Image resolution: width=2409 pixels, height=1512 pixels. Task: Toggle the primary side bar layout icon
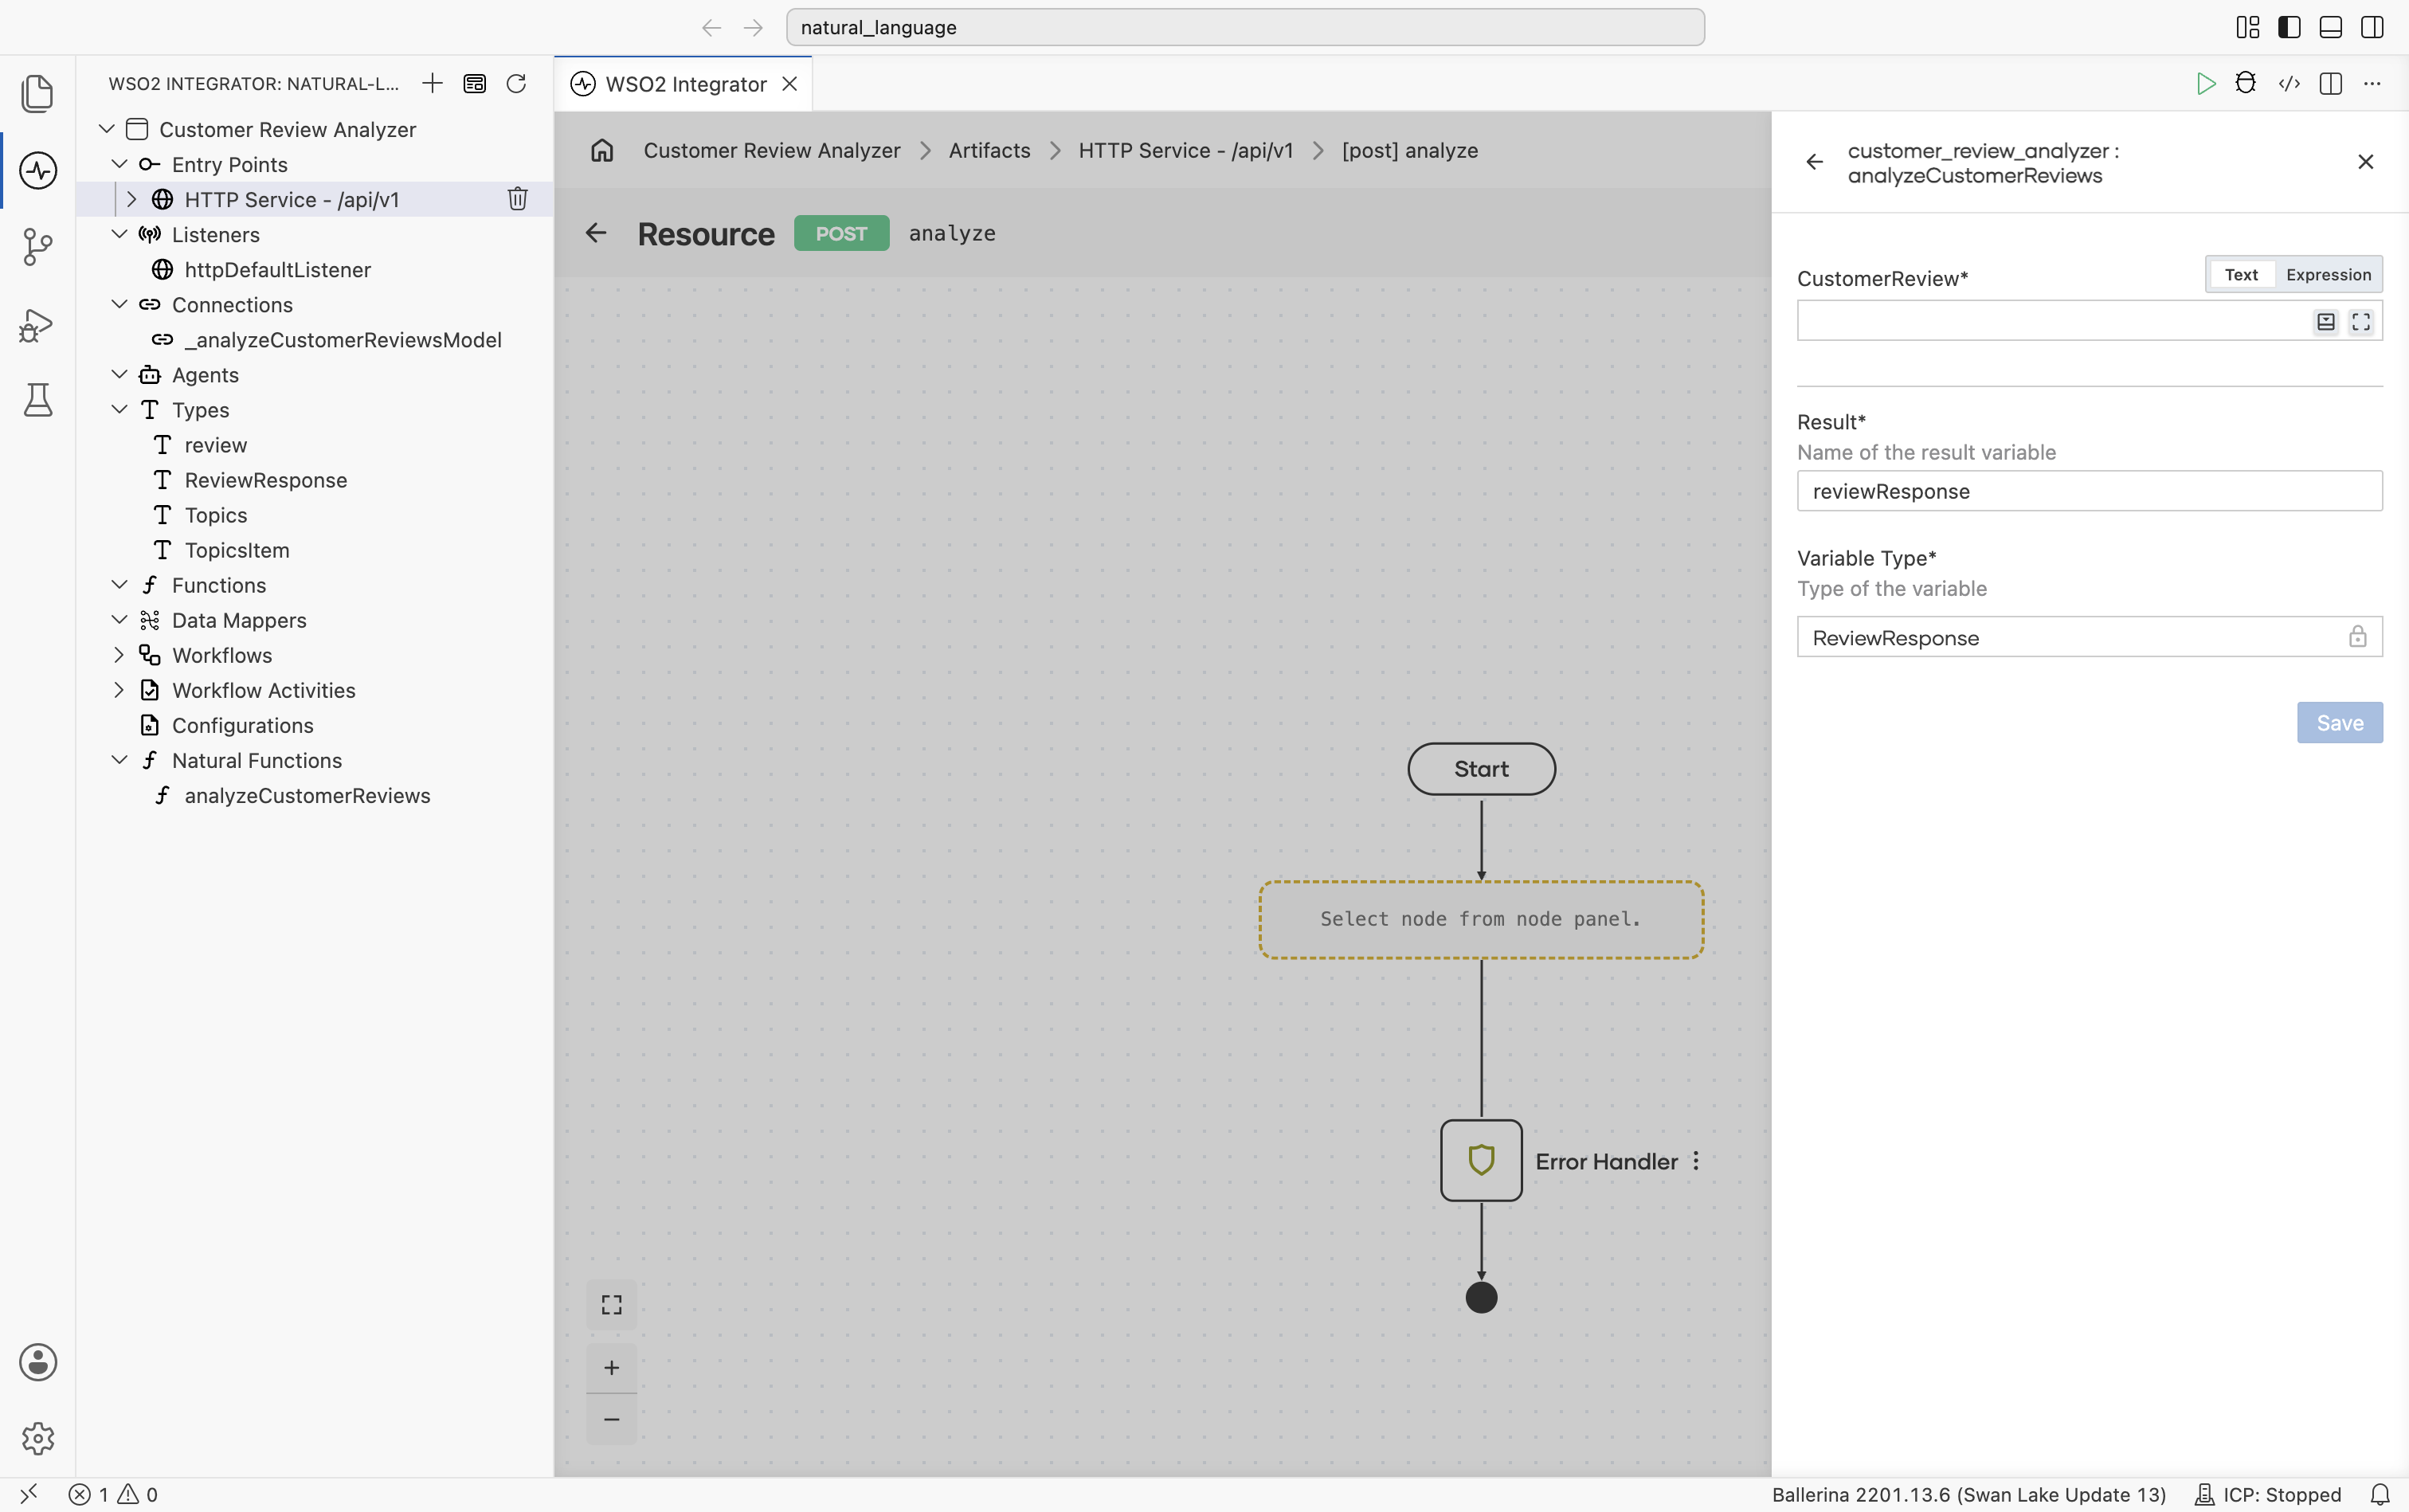[2289, 27]
